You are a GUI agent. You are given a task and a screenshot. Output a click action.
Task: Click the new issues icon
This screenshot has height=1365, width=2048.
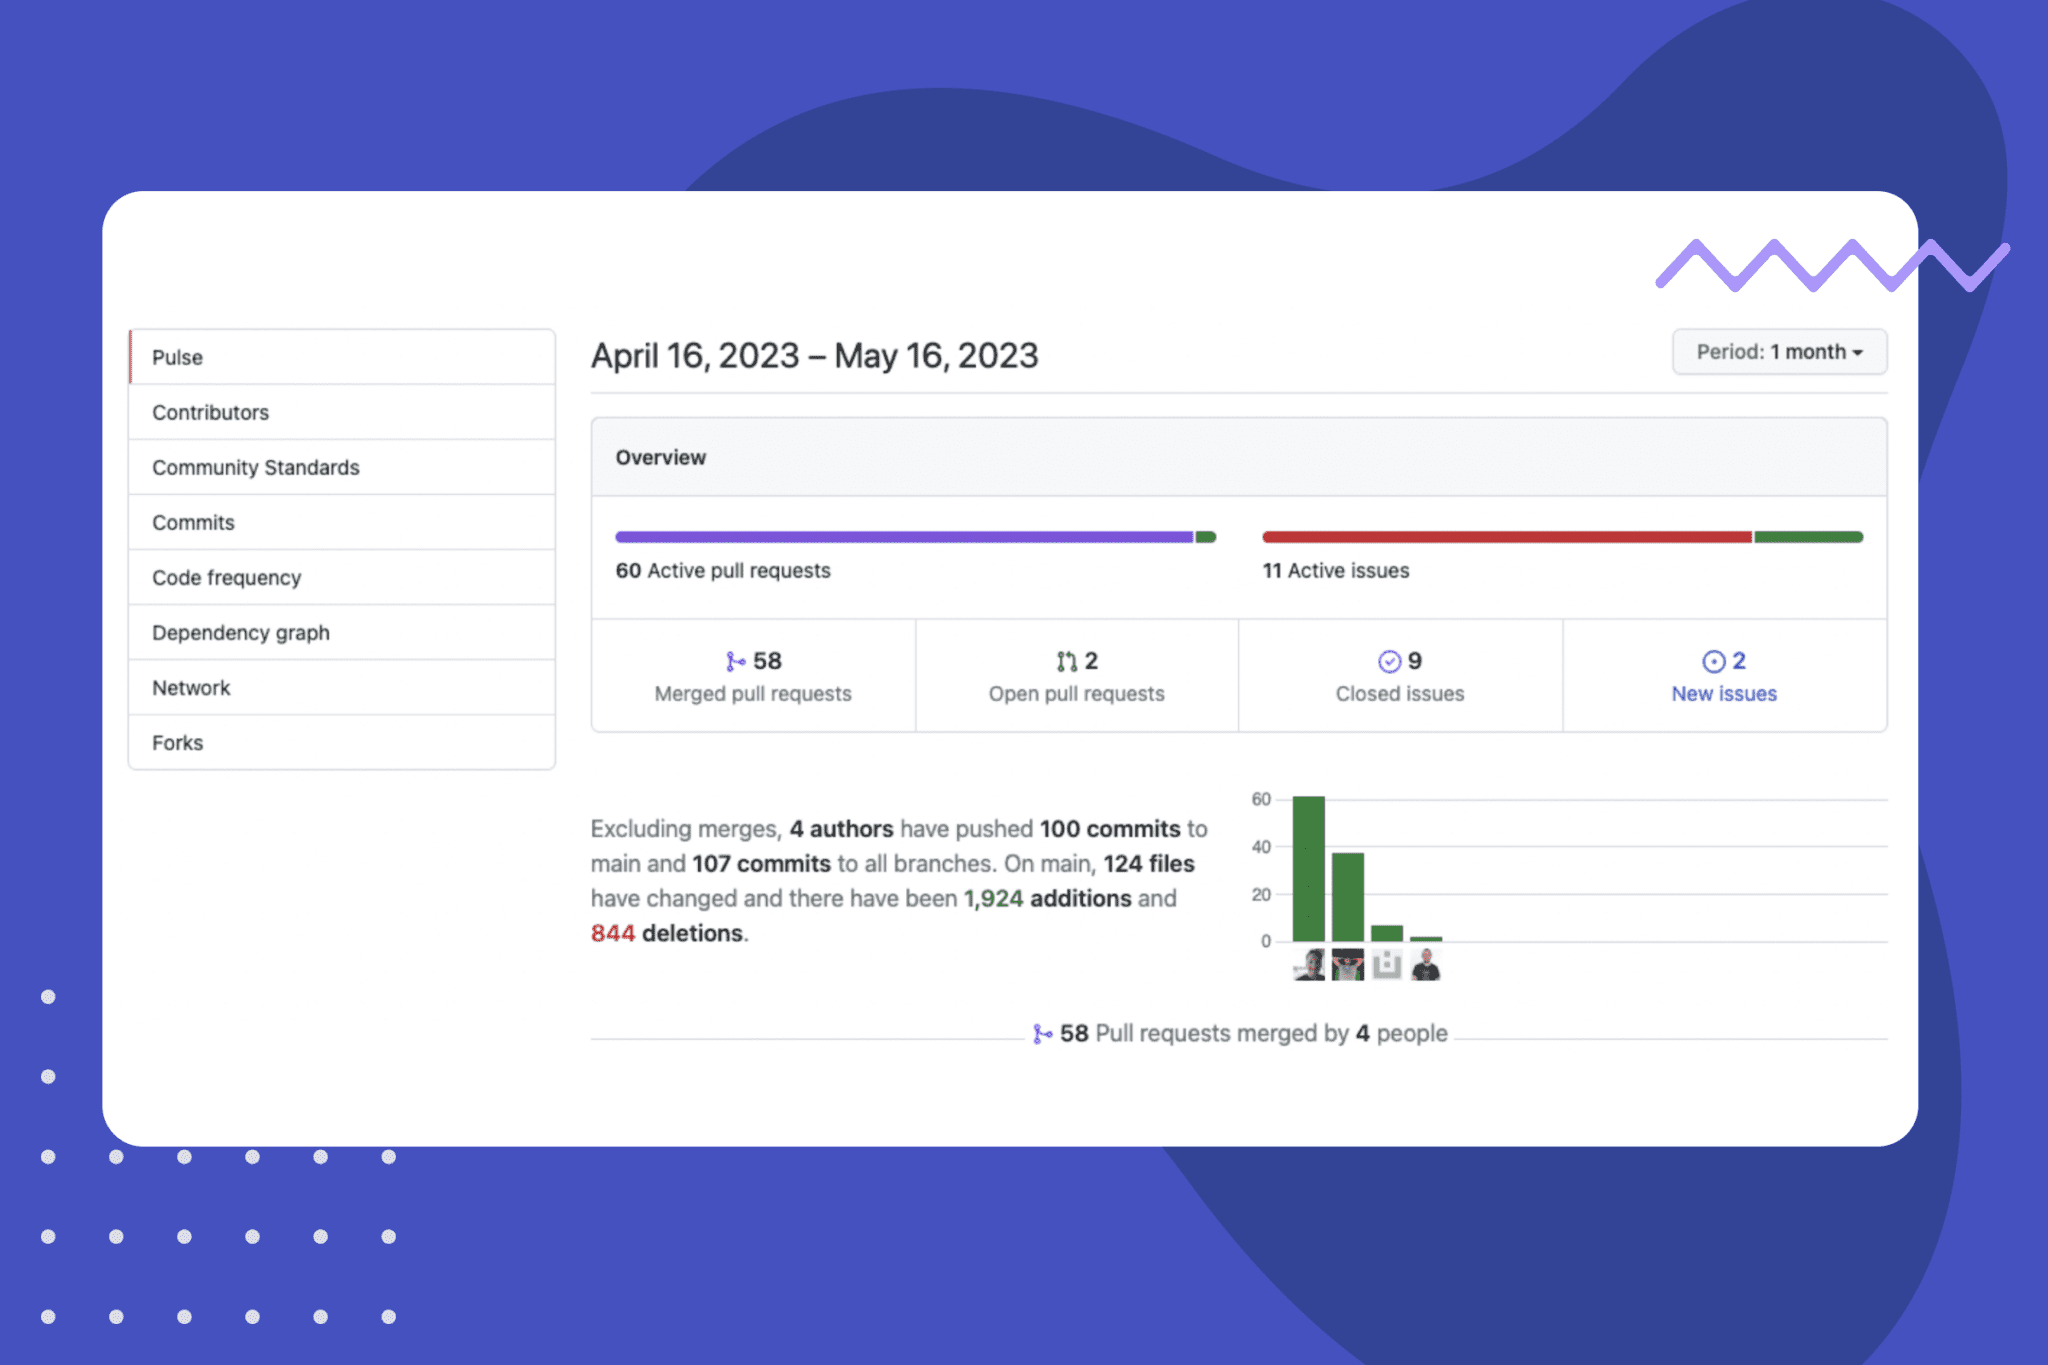click(x=1712, y=660)
